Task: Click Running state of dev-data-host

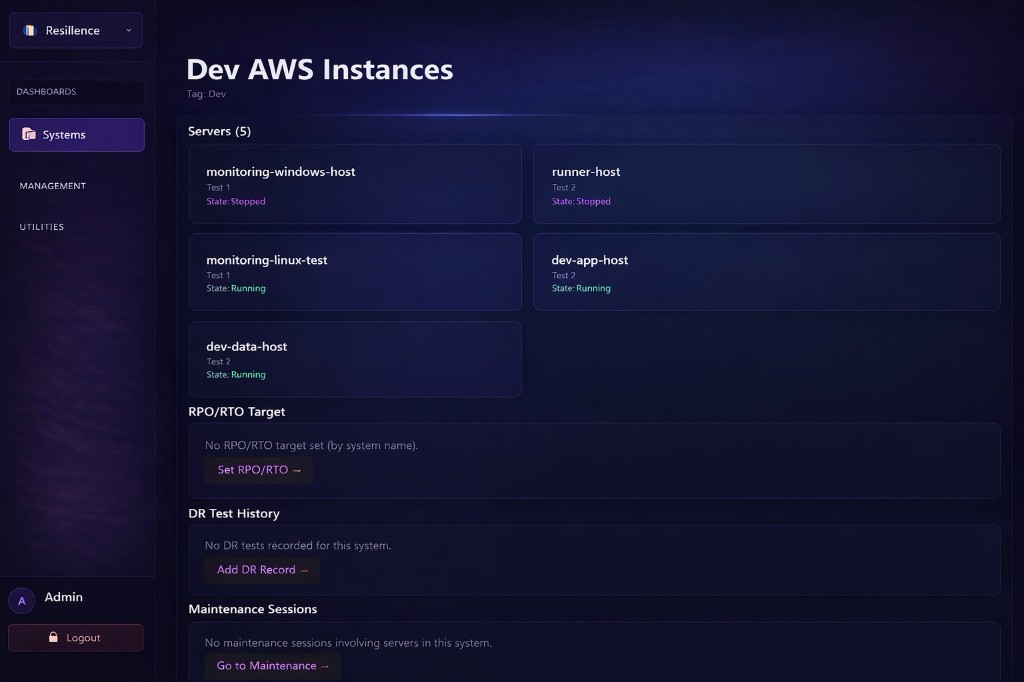Action: click(x=248, y=374)
